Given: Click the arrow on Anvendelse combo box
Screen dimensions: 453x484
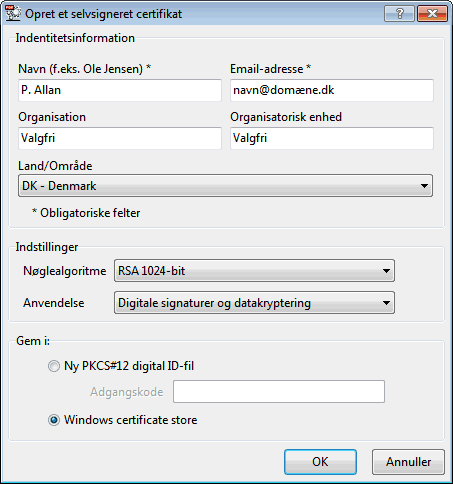Looking at the screenshot, I should coord(386,303).
